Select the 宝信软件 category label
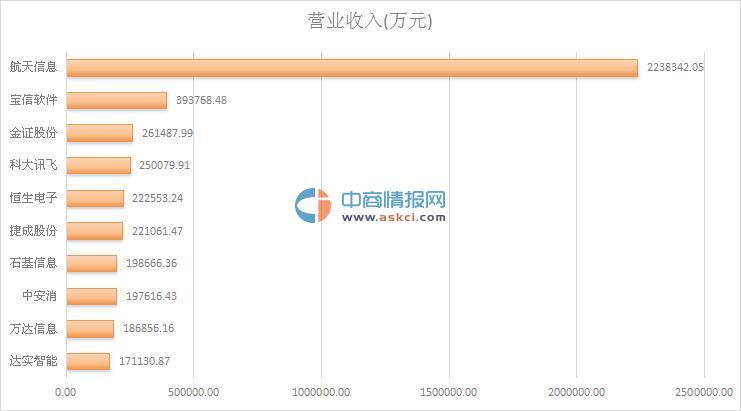 point(33,100)
